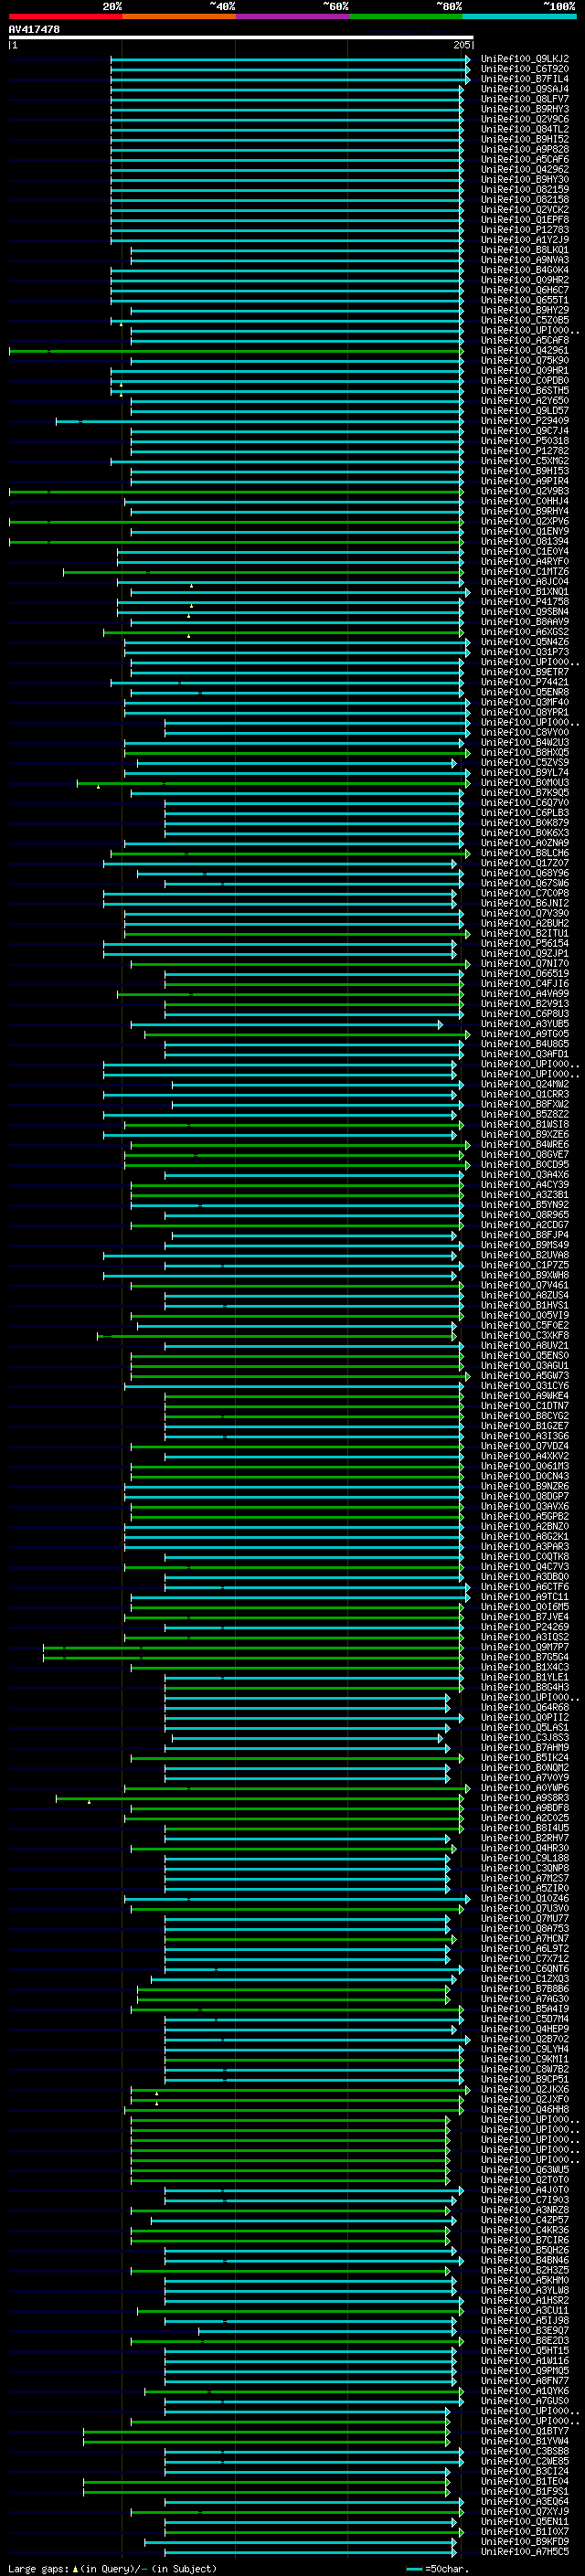This screenshot has height=2576, width=585.
Task: Select the UniRef100_B9HY29 label
Action: 524,310
